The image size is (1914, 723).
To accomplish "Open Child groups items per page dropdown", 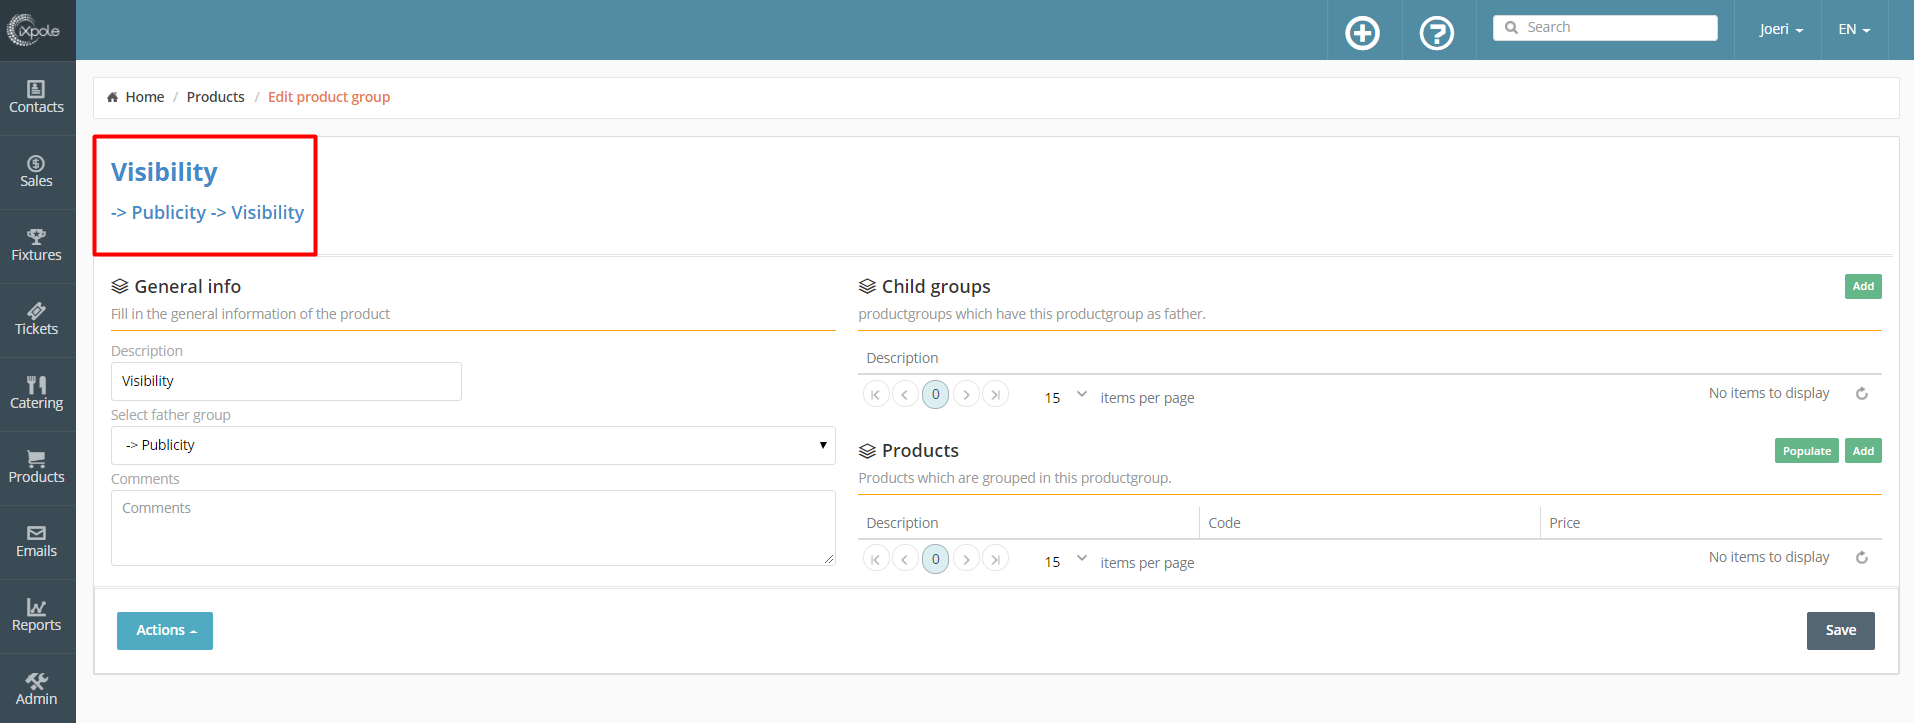I will [1064, 396].
